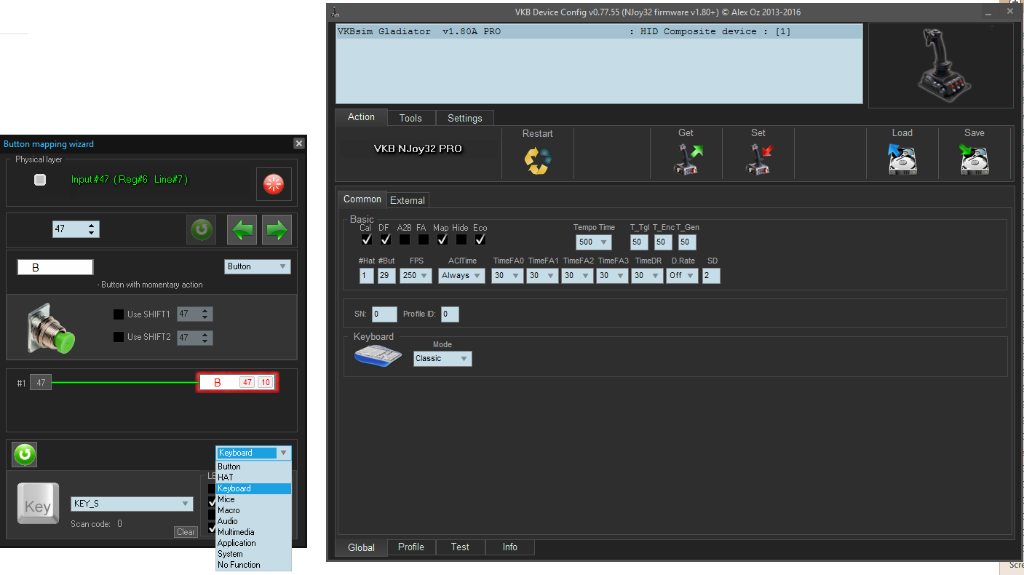The image size is (1024, 575).
Task: Open the KEY_S key selection dropdown
Action: tap(131, 504)
